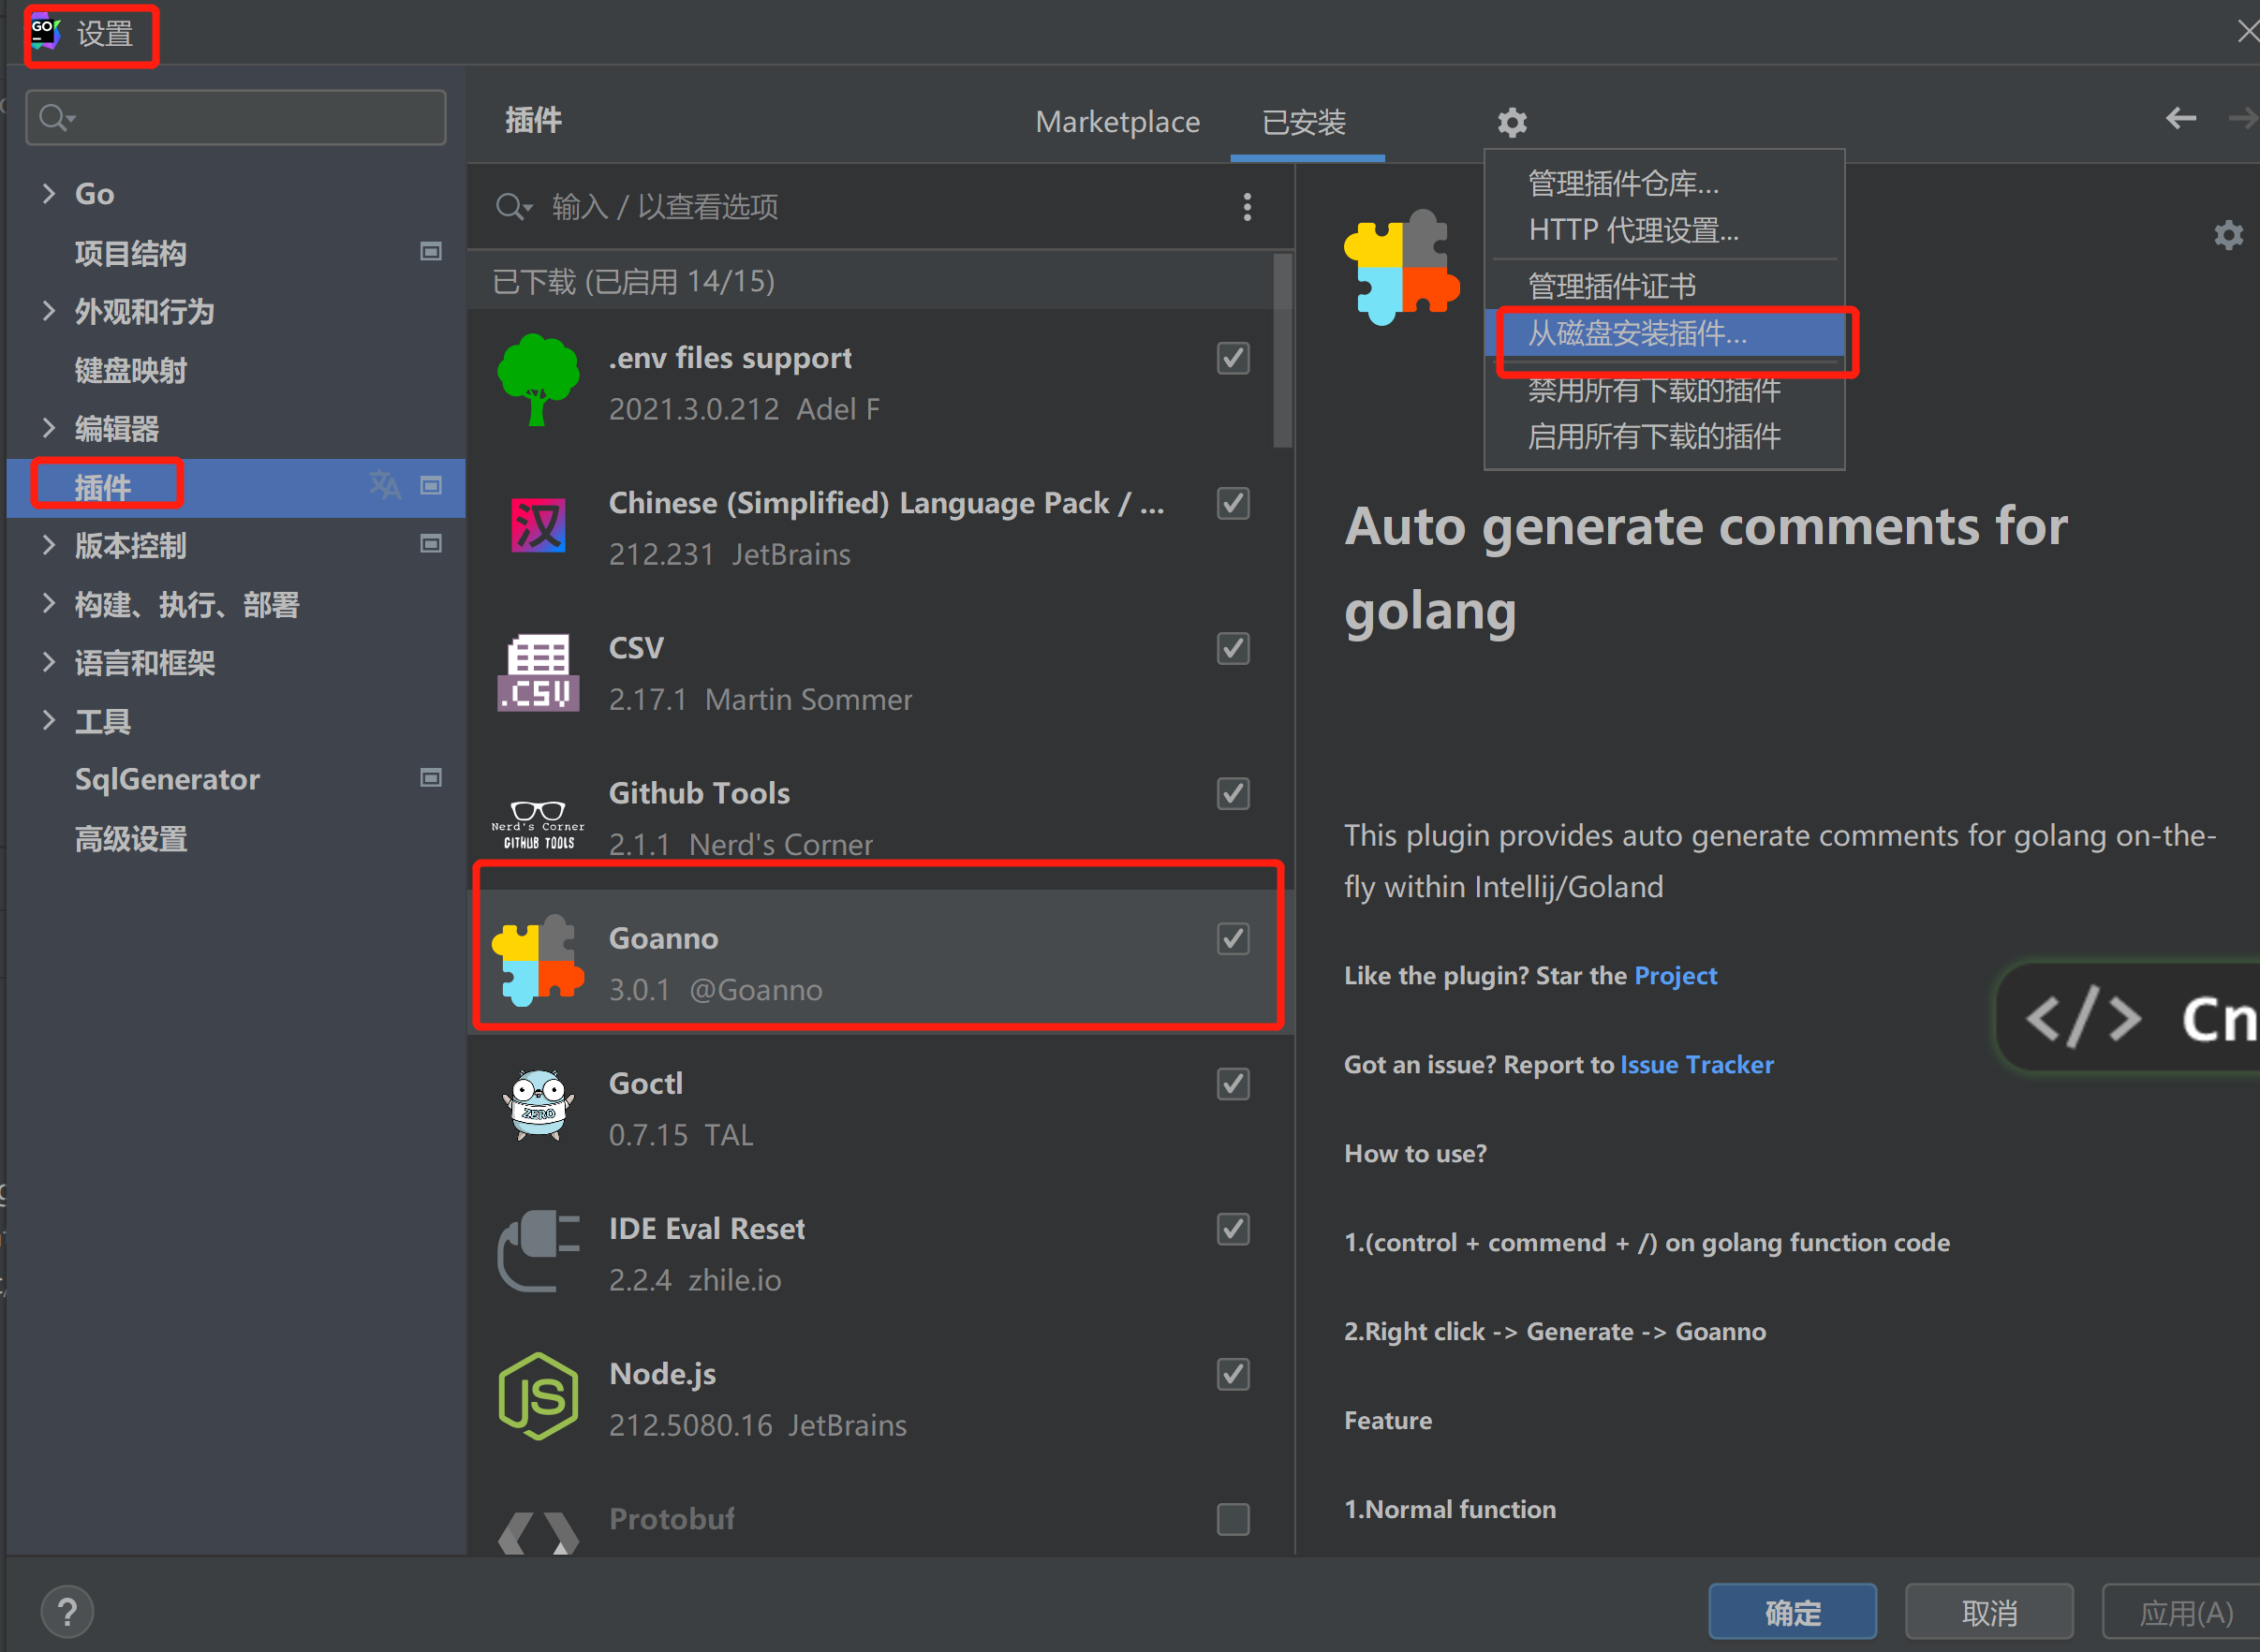
Task: Toggle the Github Tools checkbox
Action: click(1233, 794)
